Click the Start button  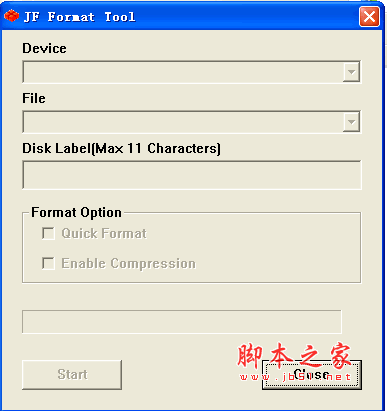[x=72, y=375]
